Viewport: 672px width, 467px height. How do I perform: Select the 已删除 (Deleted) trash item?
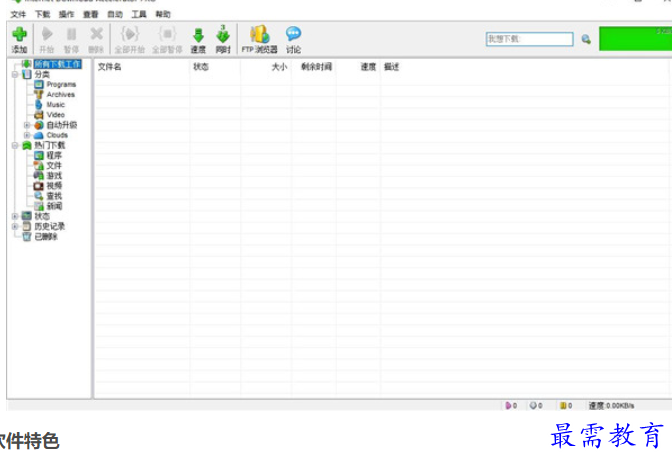tap(40, 236)
